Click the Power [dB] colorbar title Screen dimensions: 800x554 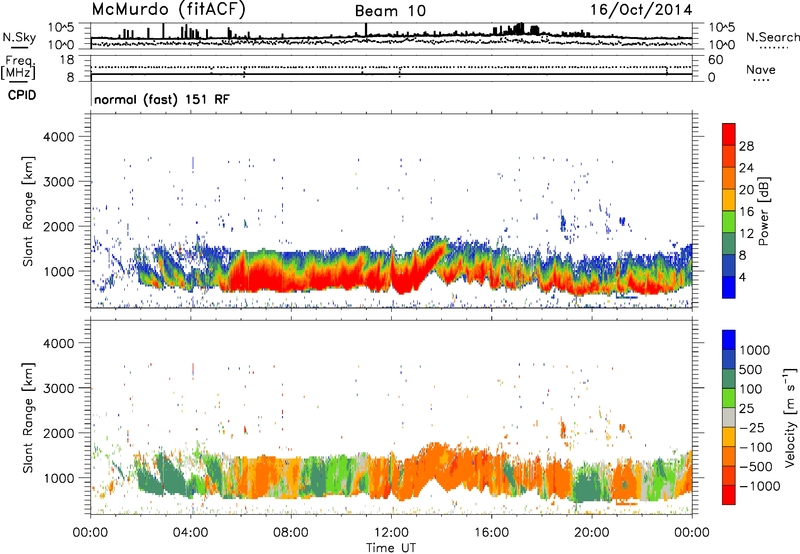pyautogui.click(x=764, y=211)
